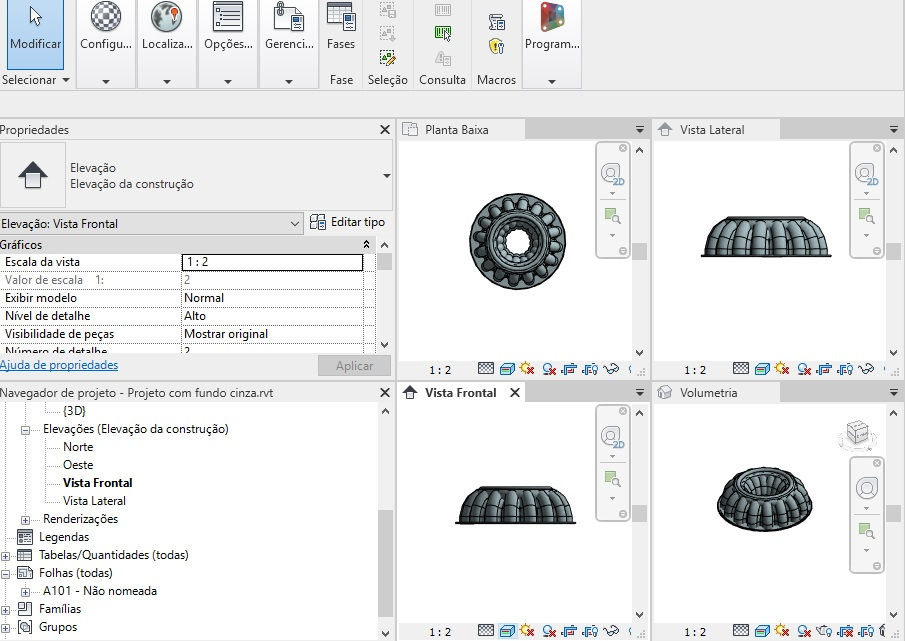
Task: Collapse the Gráficos properties section
Action: pyautogui.click(x=366, y=245)
